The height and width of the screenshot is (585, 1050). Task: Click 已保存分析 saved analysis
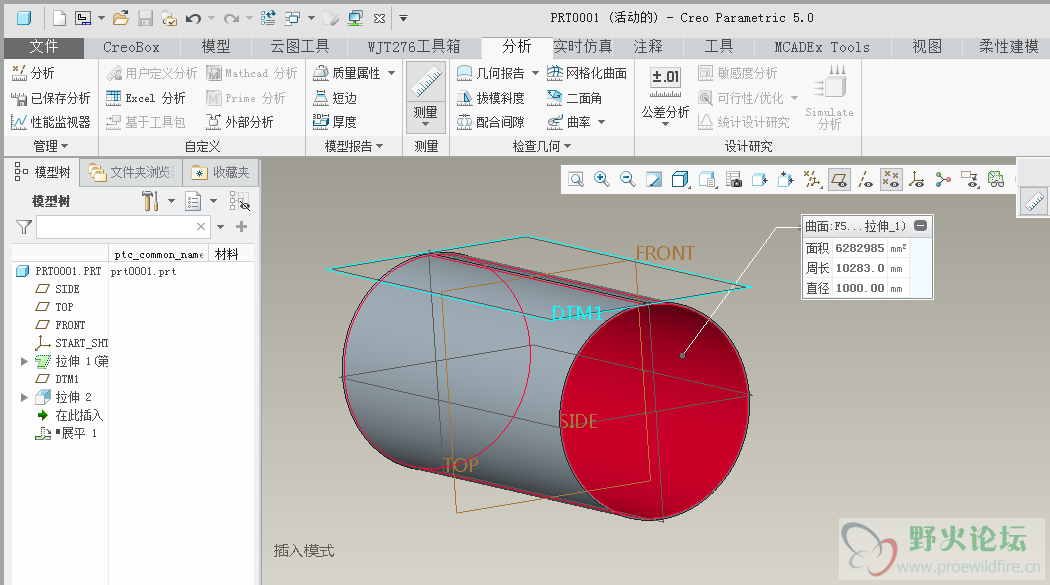(x=51, y=98)
